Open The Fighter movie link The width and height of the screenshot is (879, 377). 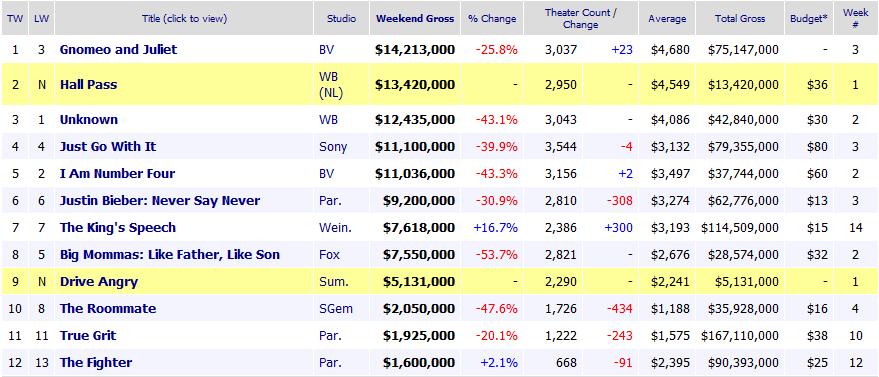pos(96,362)
